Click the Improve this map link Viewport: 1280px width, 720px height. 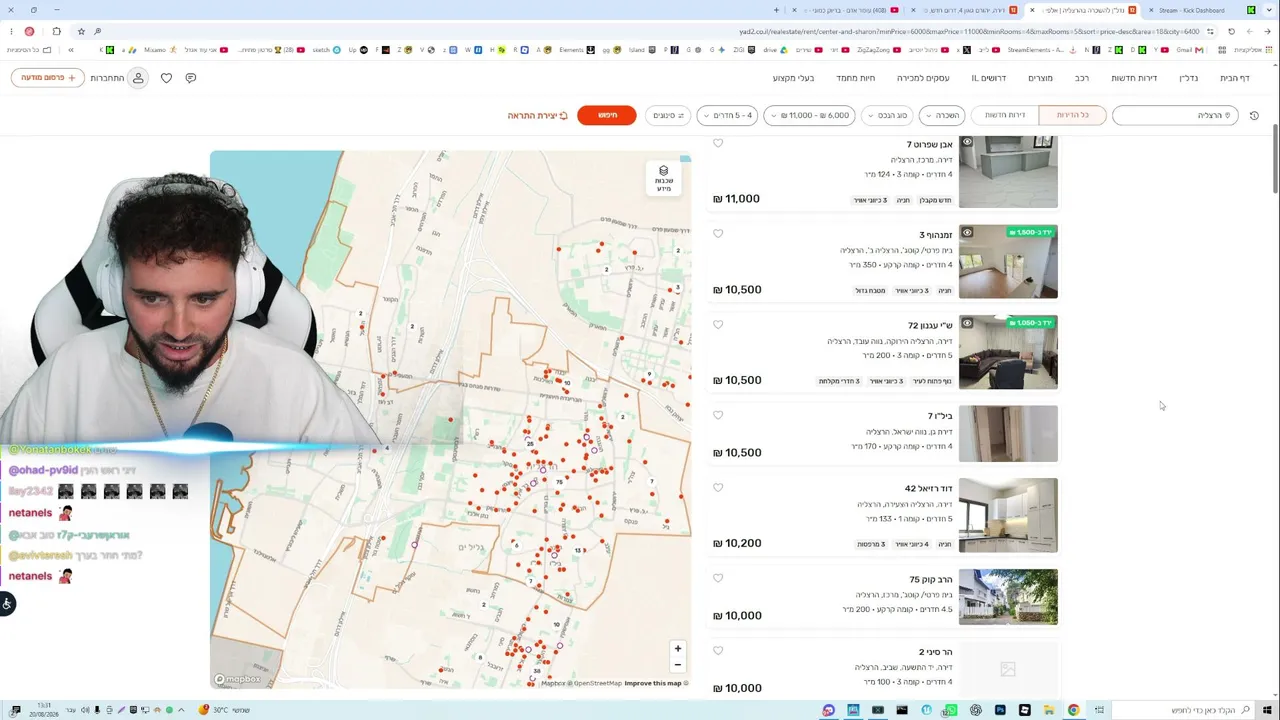[x=653, y=683]
